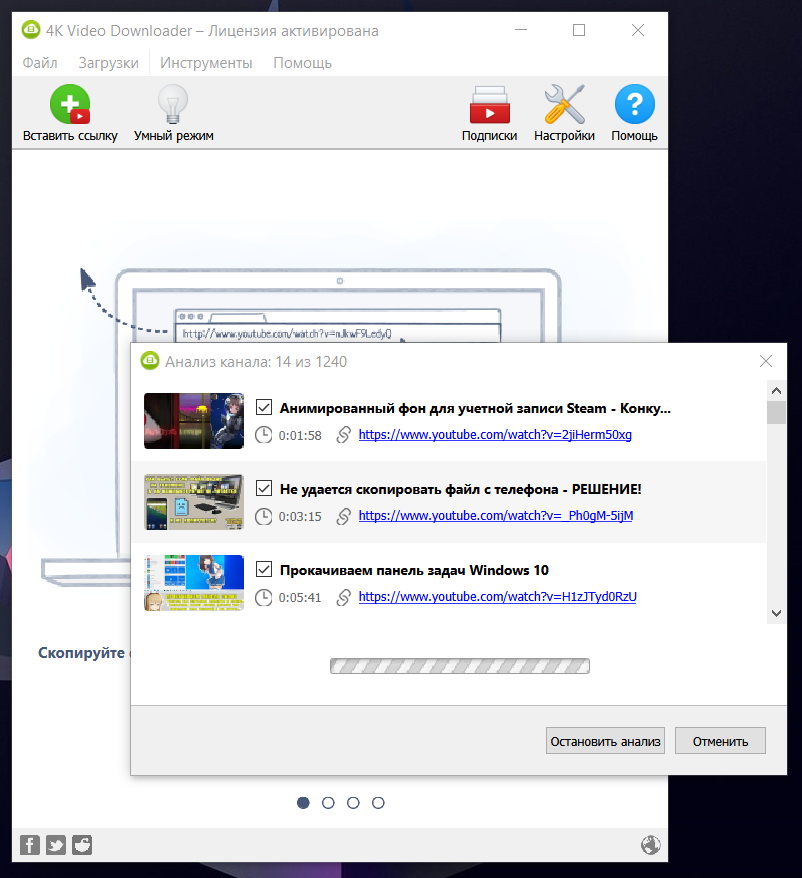Uncheck Не удается скопировать файл video
Screen dimensions: 802x878
click(264, 488)
